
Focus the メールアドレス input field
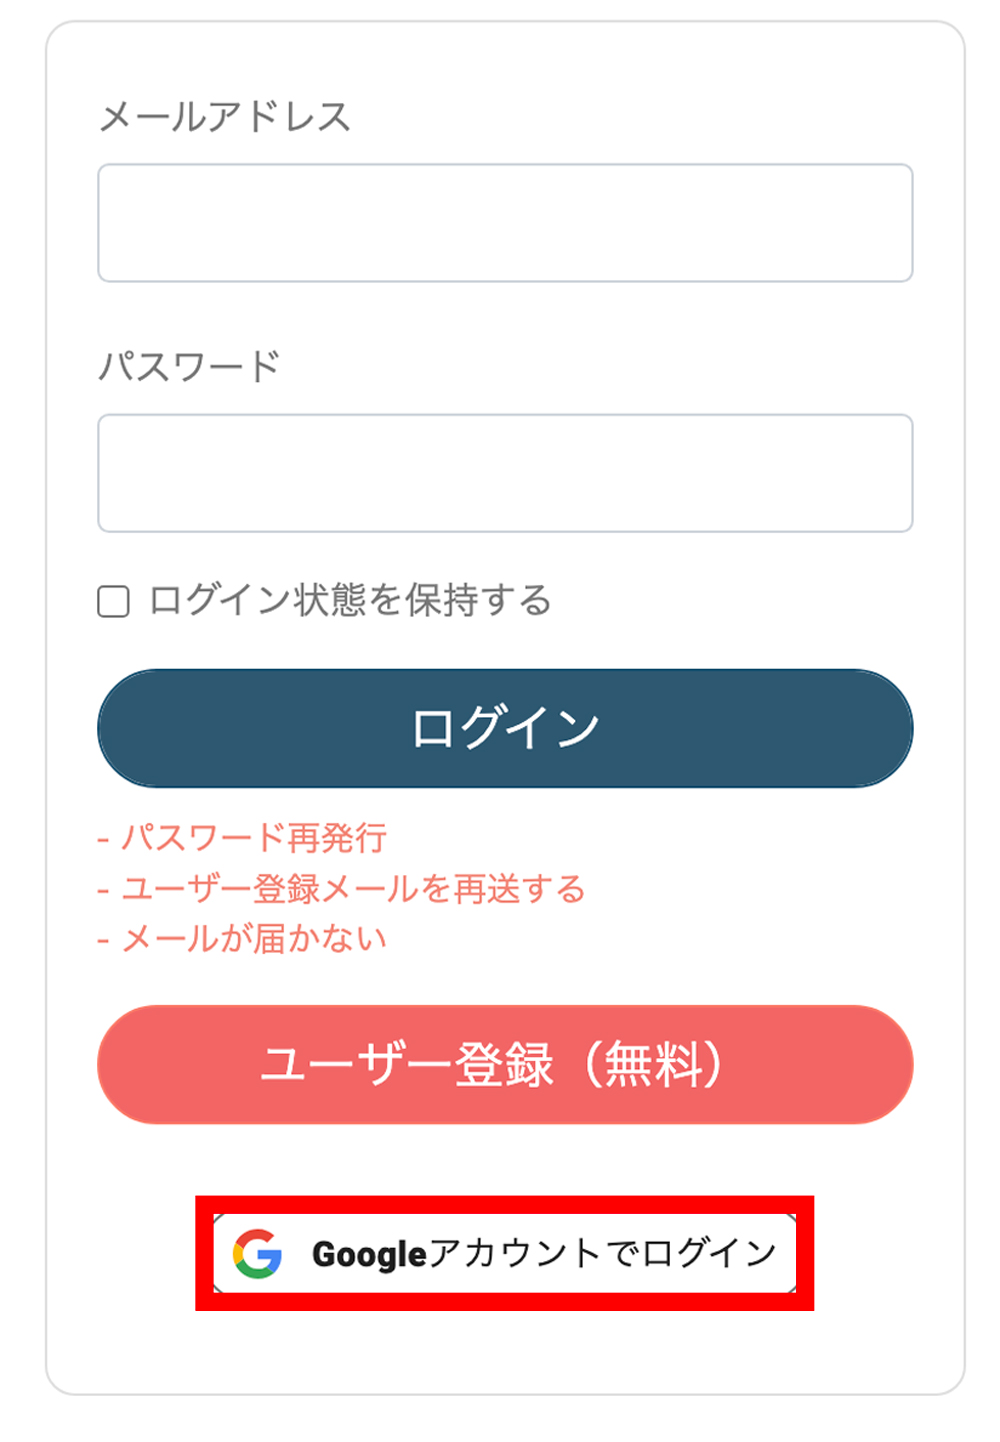505,223
